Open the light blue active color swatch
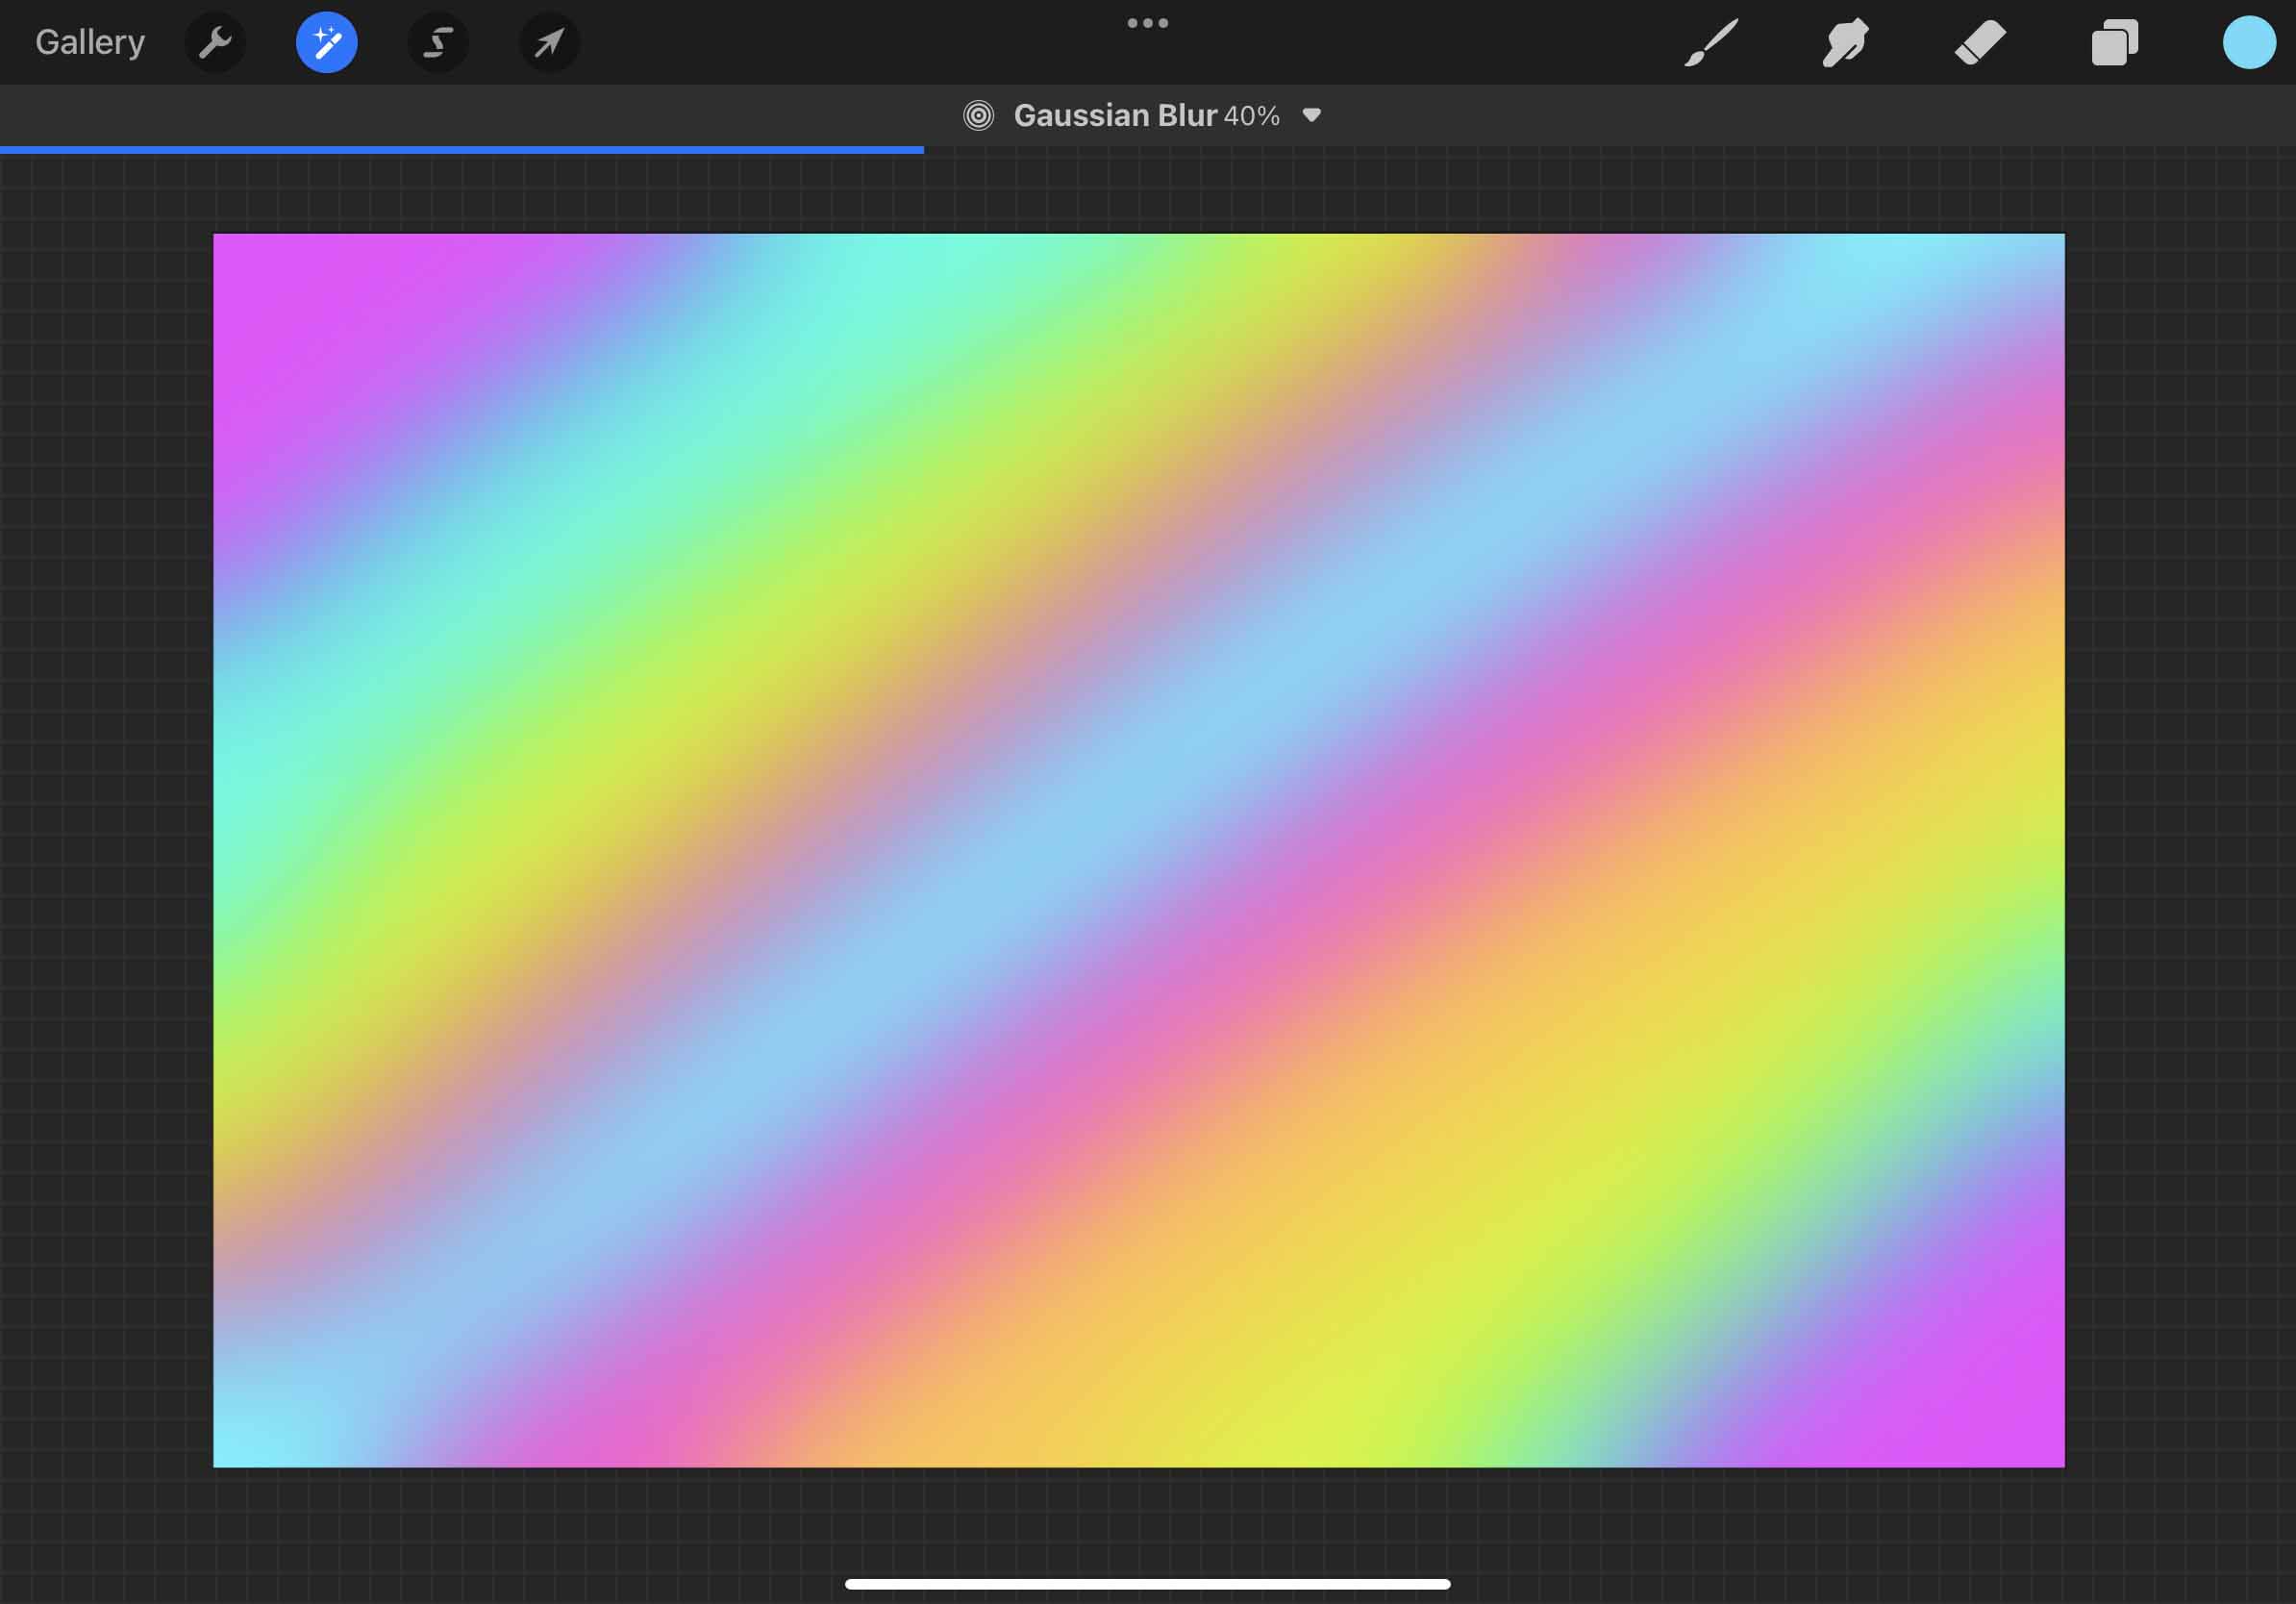 point(2249,42)
